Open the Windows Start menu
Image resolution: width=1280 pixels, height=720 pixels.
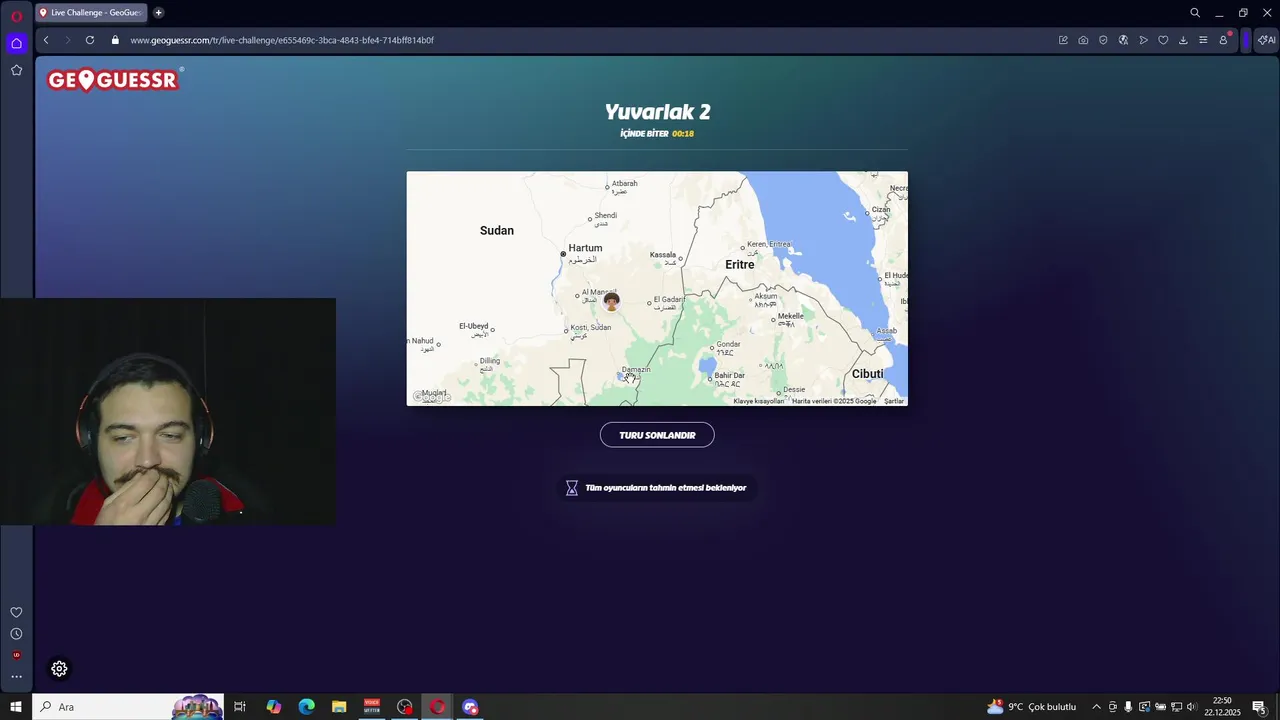pos(16,707)
